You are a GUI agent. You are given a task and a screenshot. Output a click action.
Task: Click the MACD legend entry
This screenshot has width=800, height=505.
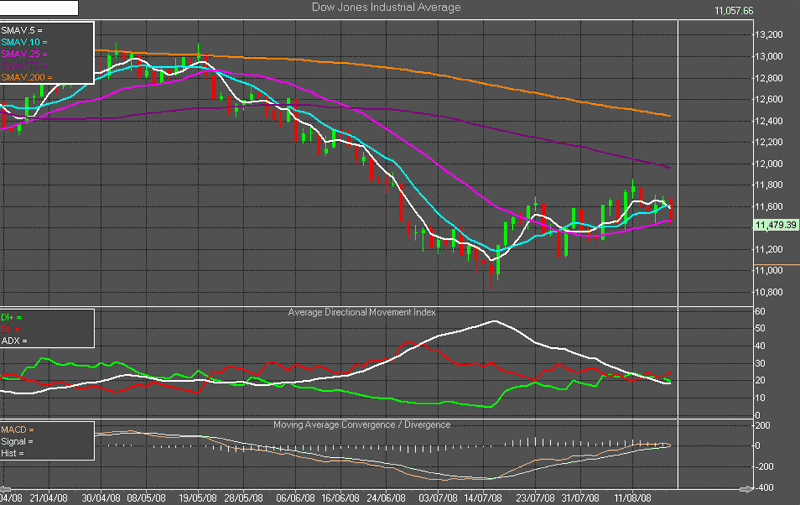[17, 430]
